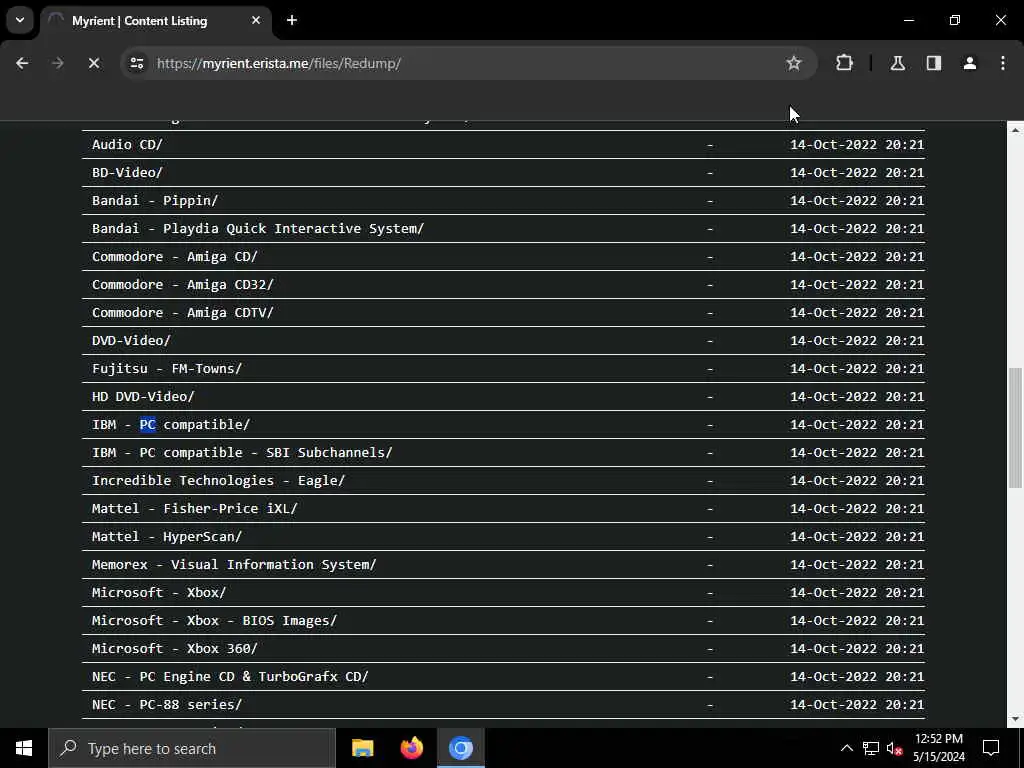This screenshot has width=1024, height=768.
Task: Open the BD-Video/ folder
Action: point(127,172)
